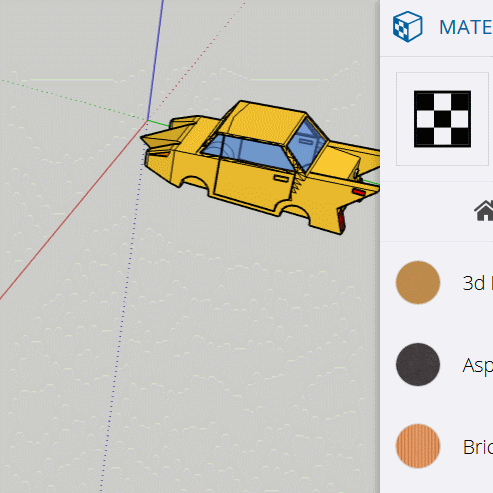Open the 'Asp' material category label
493x493 pixels.
pyautogui.click(x=477, y=366)
